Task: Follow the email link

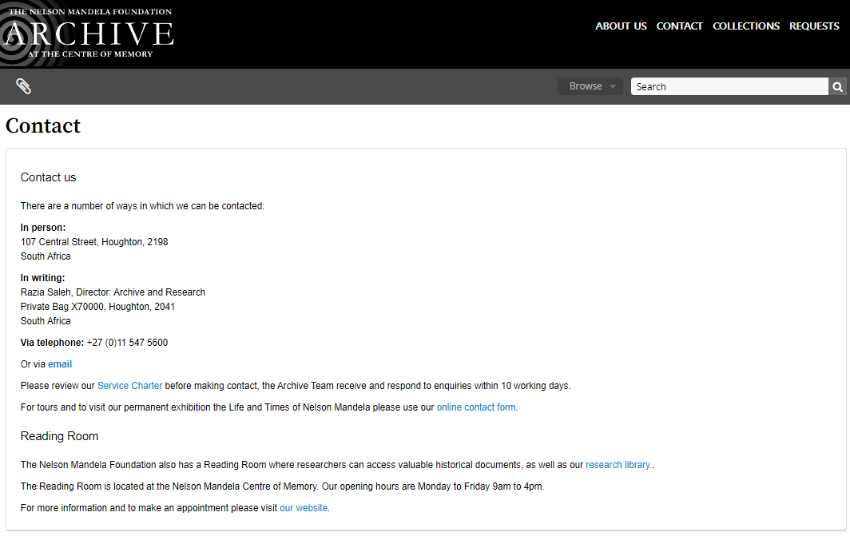Action: (x=60, y=364)
